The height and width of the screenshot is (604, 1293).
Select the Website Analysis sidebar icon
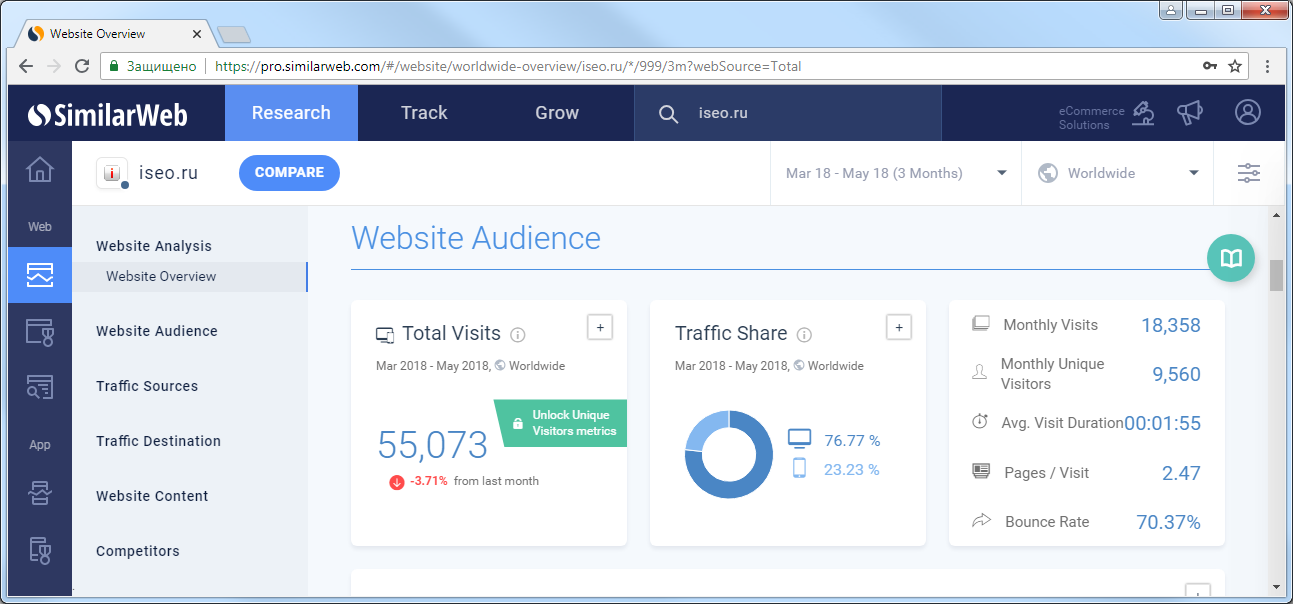39,275
